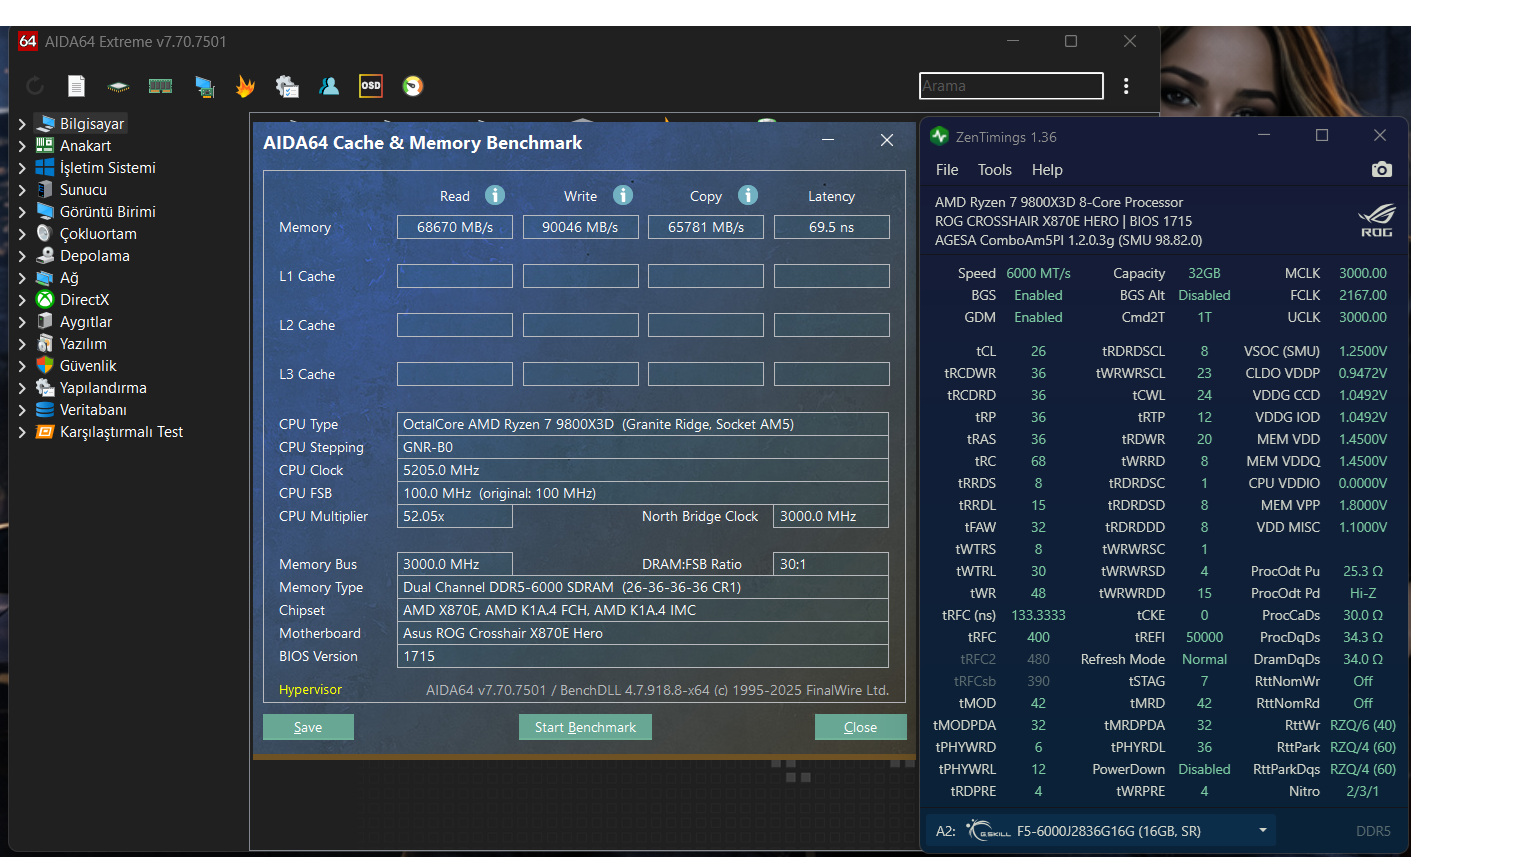Expand the İşletim Sistemi tree node
Screen dimensions: 1536x864
coord(22,168)
